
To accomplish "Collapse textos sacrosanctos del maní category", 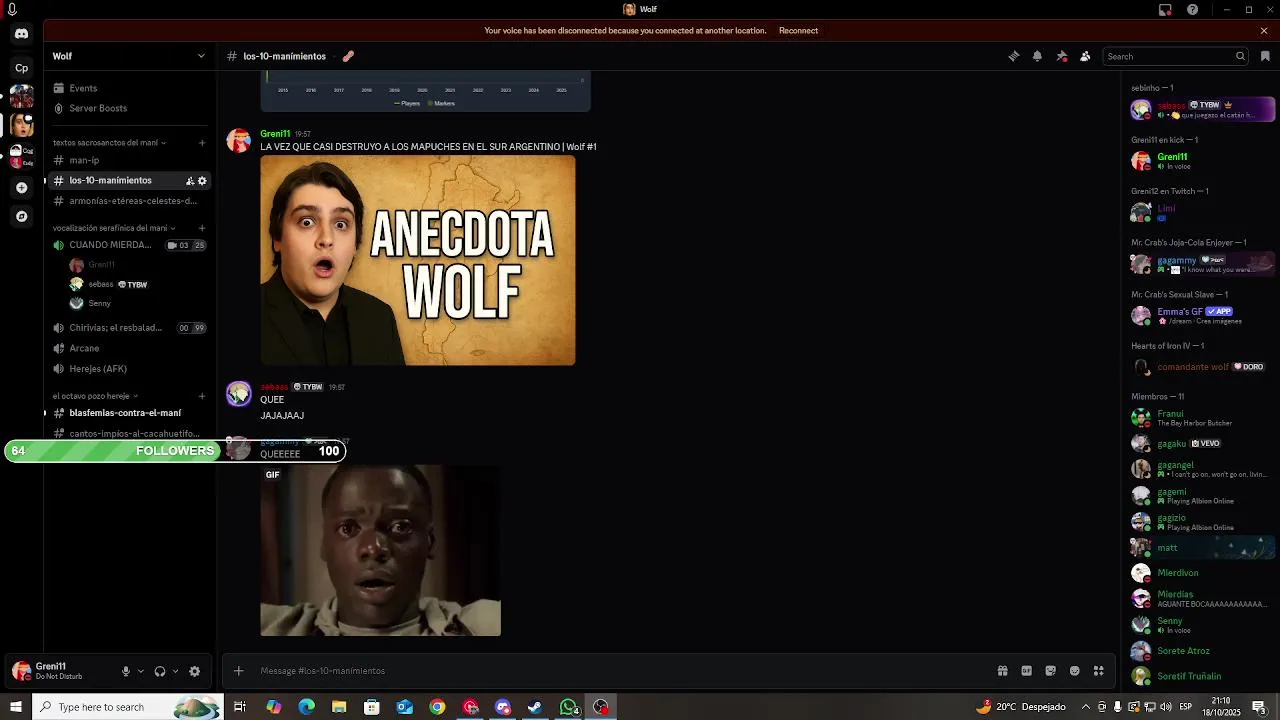I will point(109,143).
